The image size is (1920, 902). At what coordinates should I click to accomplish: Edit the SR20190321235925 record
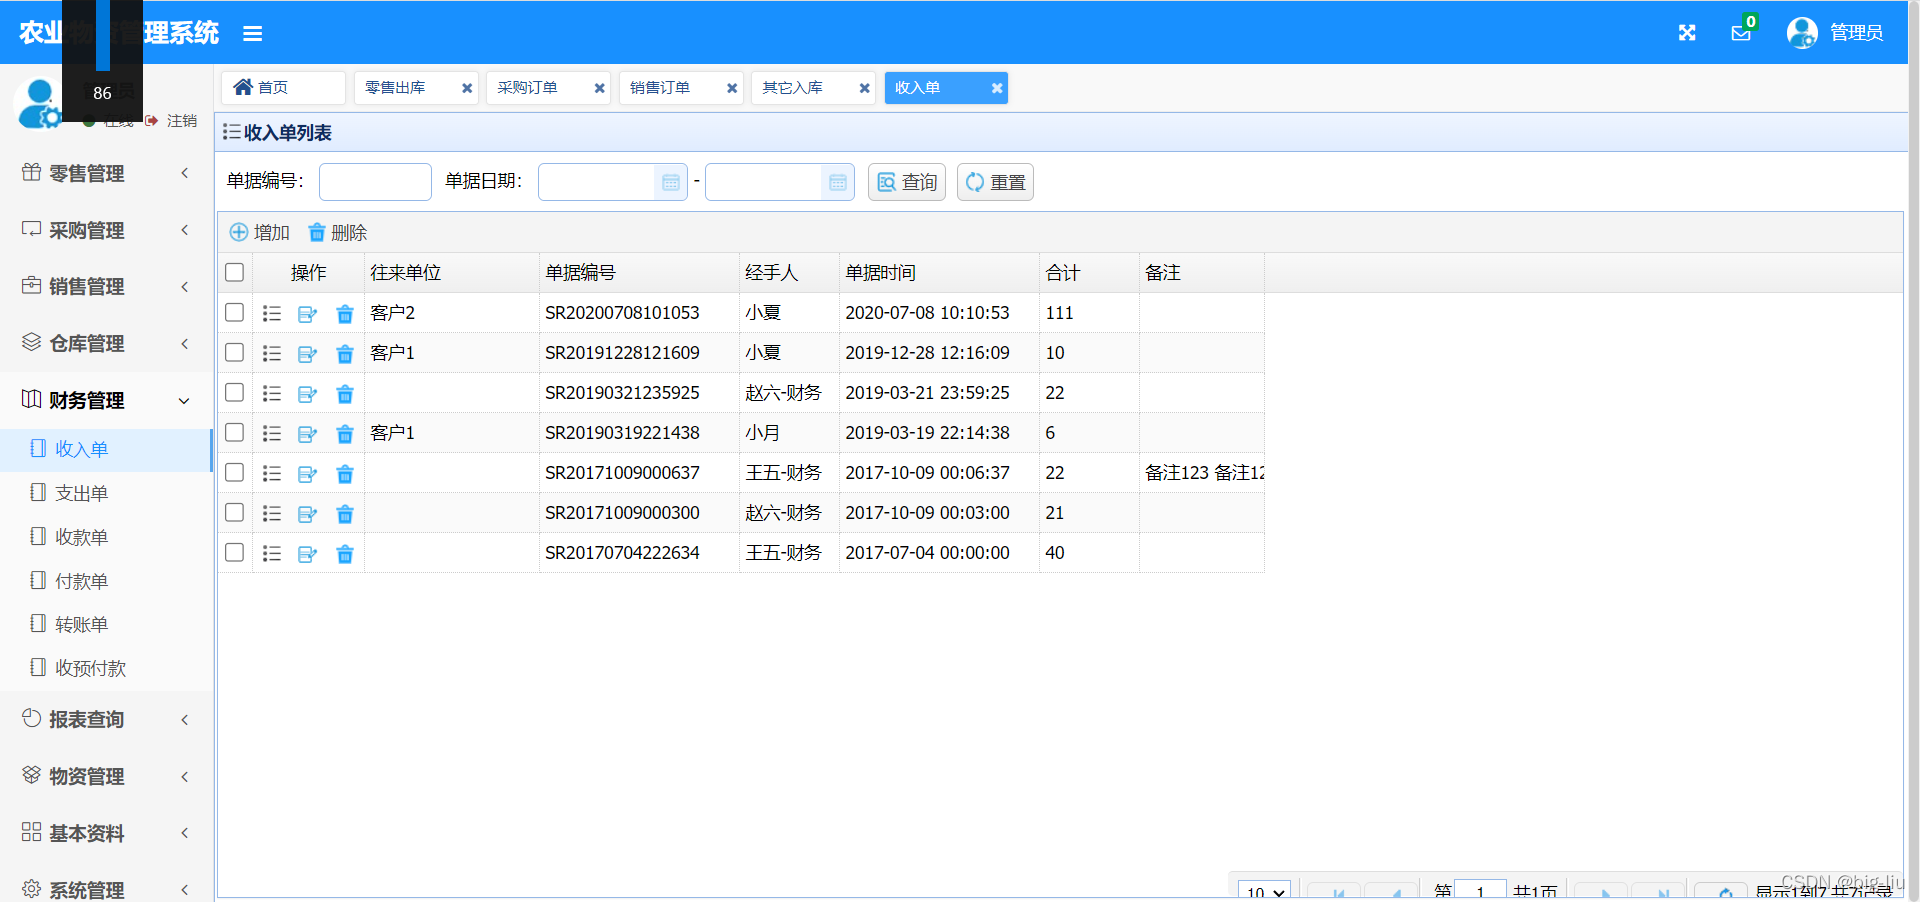pos(308,394)
